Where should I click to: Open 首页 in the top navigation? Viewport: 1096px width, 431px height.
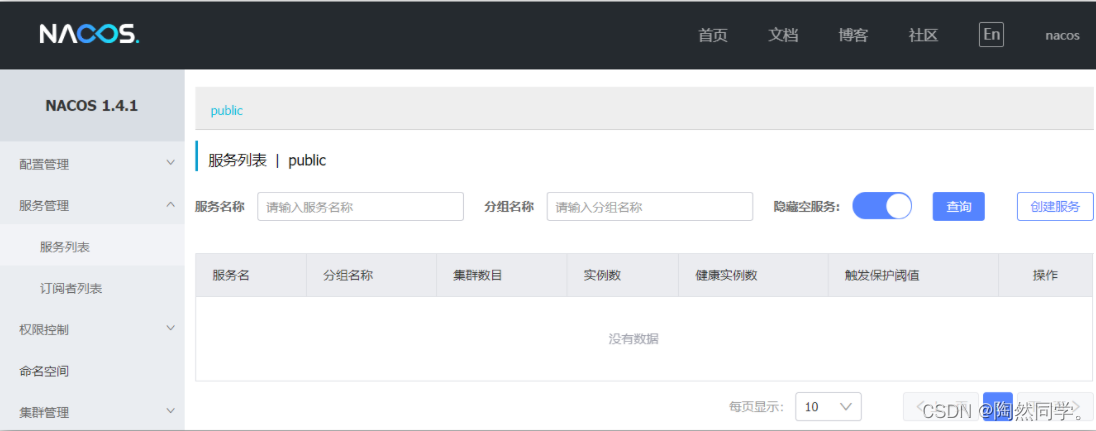pos(713,35)
